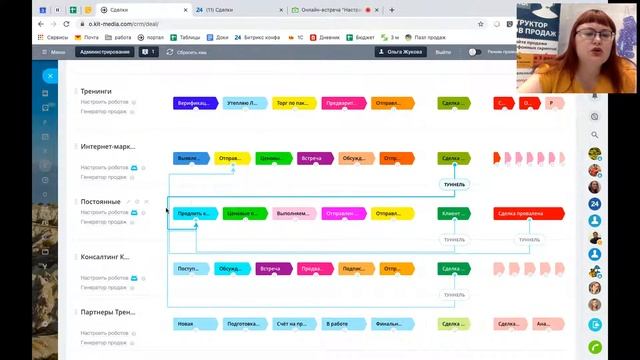Open settings gear next to Постоянные title
Viewport: 640px width, 360px height.
tap(137, 202)
